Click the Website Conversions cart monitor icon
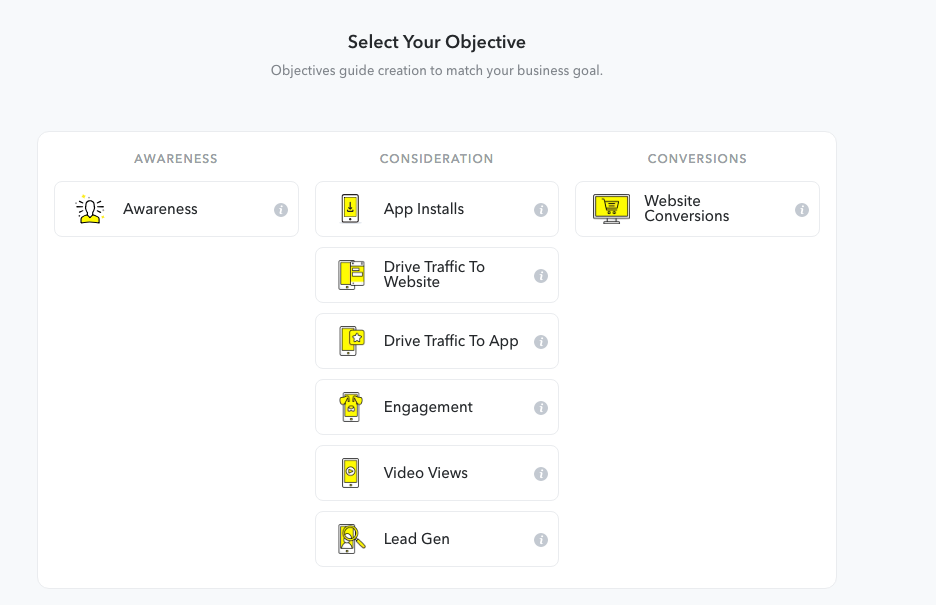Image resolution: width=936 pixels, height=605 pixels. tap(611, 209)
